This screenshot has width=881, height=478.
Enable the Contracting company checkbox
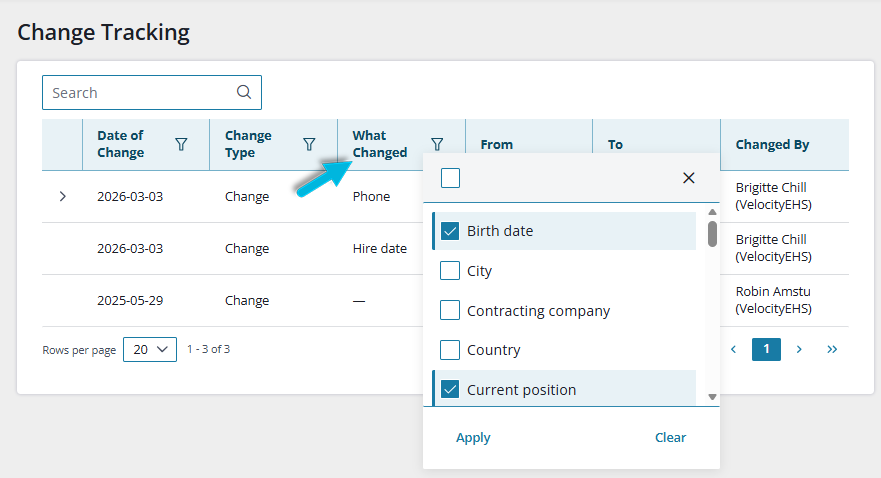click(x=450, y=310)
